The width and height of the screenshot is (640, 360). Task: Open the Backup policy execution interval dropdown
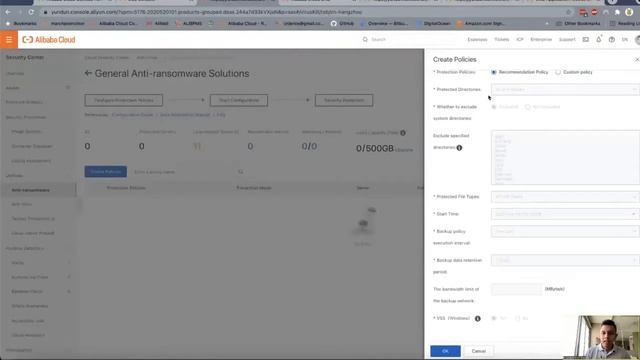pos(565,231)
